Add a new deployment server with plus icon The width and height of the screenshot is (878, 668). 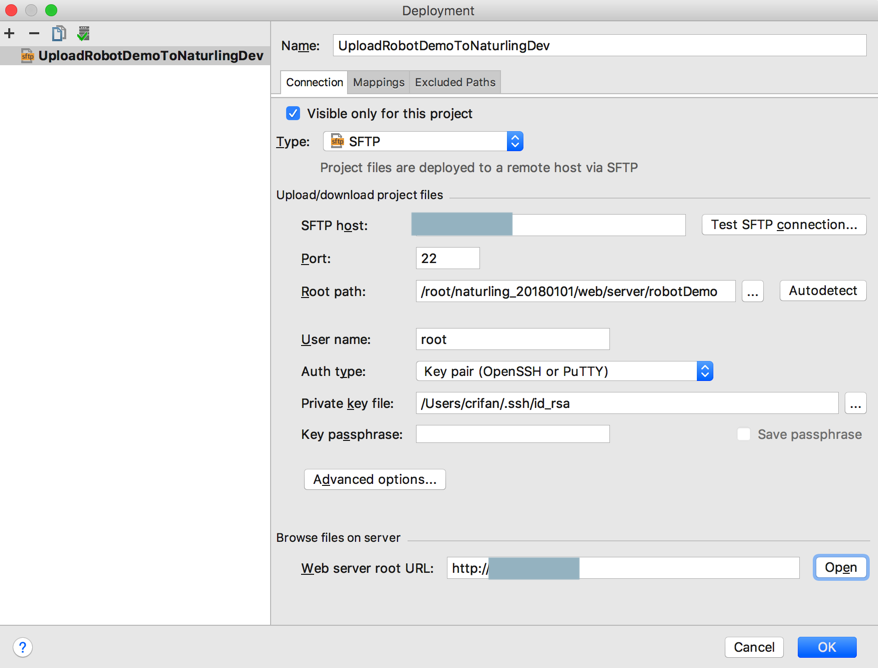click(x=10, y=34)
